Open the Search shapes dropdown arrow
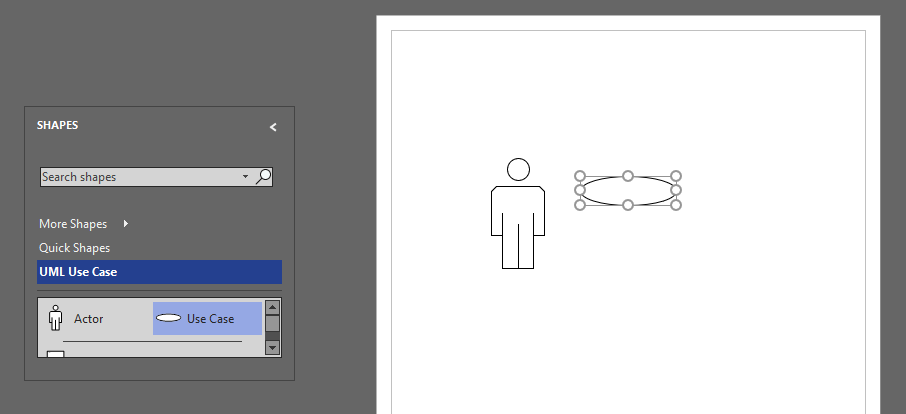Viewport: 906px width, 414px height. pyautogui.click(x=246, y=177)
